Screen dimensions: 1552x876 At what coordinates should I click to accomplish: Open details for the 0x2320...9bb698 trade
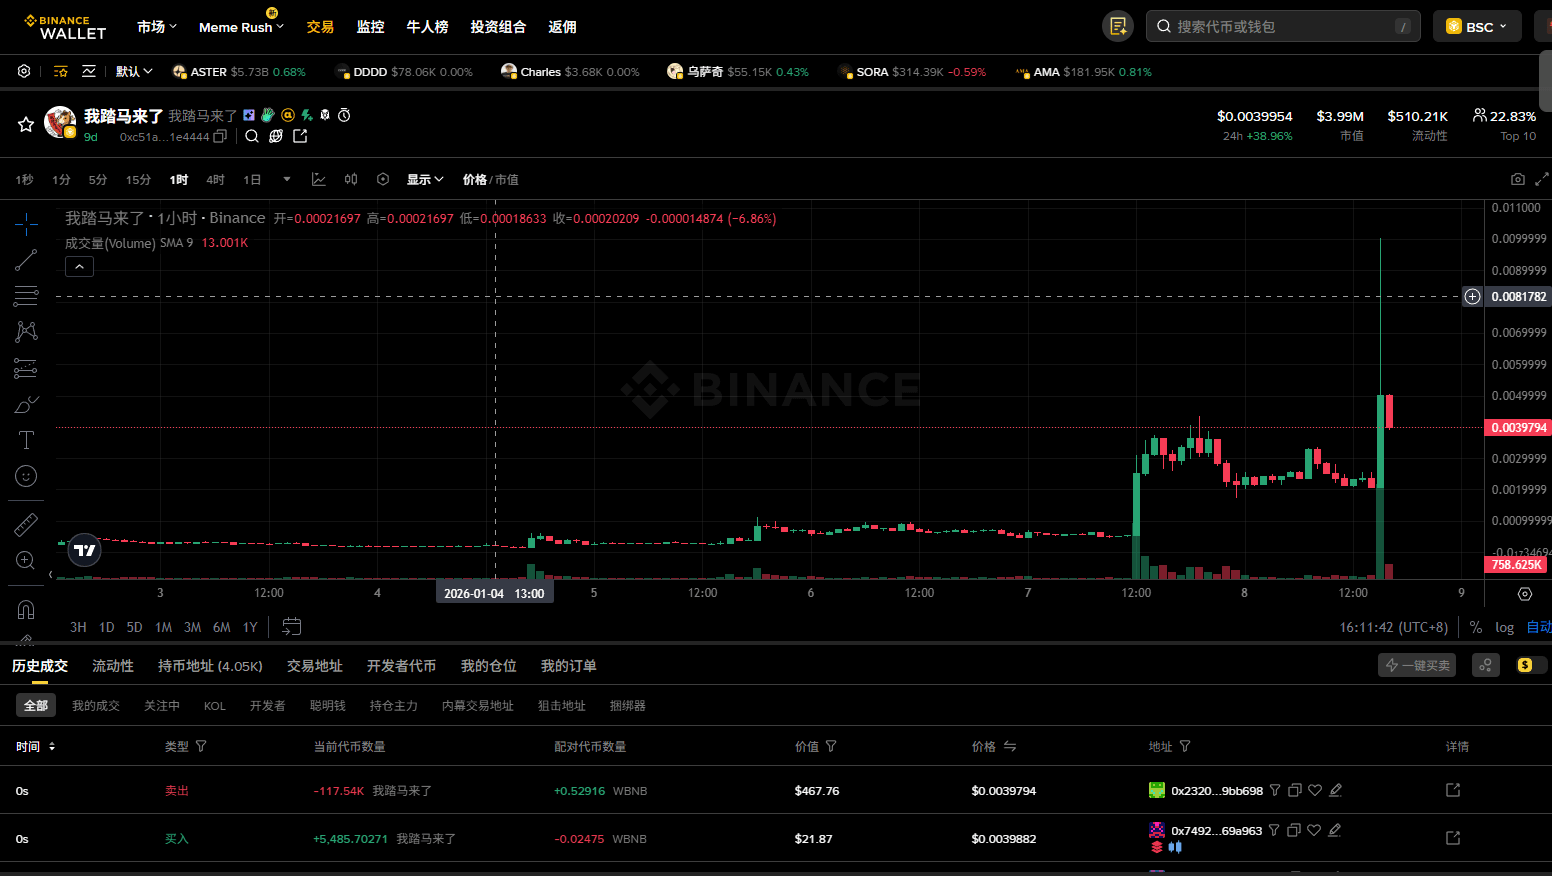(1453, 790)
